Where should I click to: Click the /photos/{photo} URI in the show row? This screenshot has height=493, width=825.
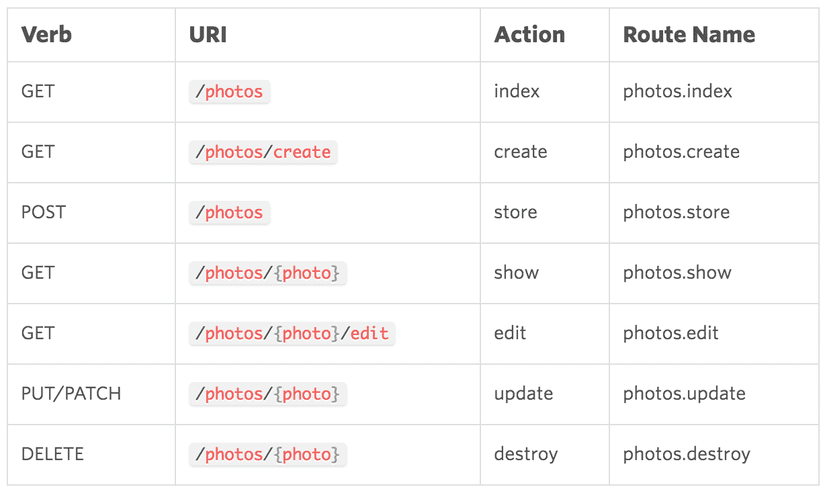pyautogui.click(x=267, y=273)
